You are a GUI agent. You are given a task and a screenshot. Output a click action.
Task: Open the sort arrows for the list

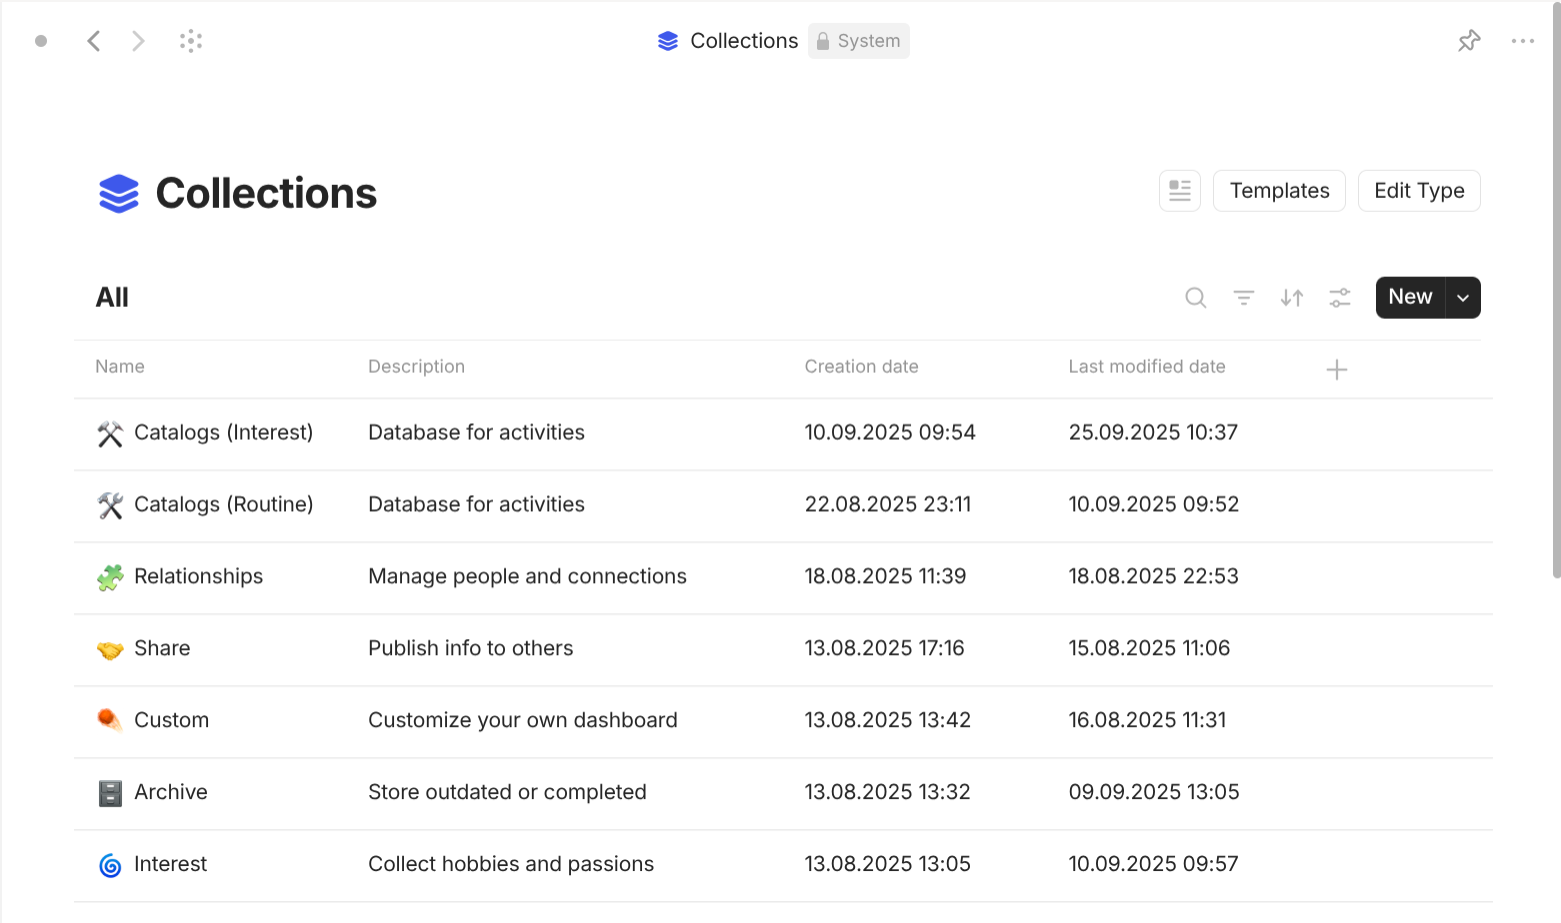1291,298
